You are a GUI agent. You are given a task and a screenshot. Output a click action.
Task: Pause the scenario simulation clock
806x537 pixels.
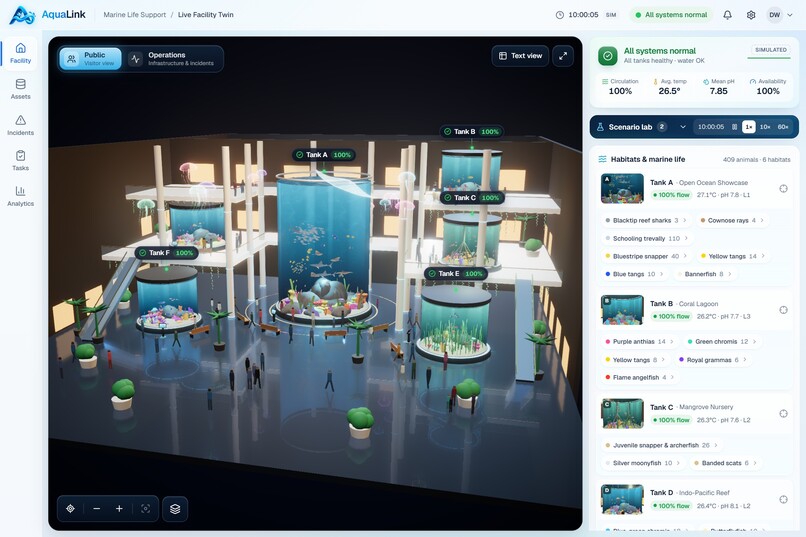(734, 127)
